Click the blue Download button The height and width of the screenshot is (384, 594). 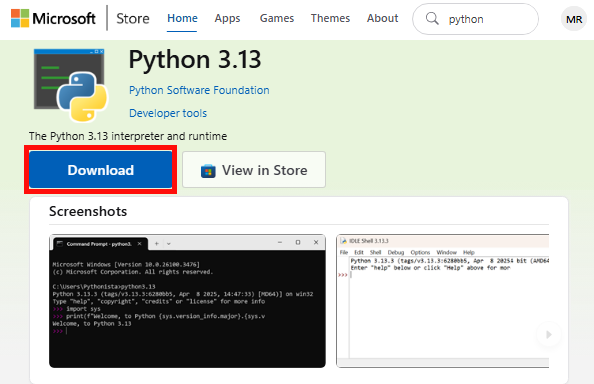[x=100, y=170]
